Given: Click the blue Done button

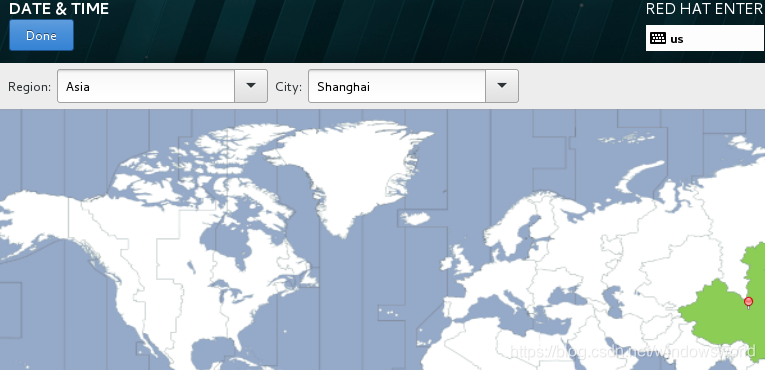Looking at the screenshot, I should [41, 35].
